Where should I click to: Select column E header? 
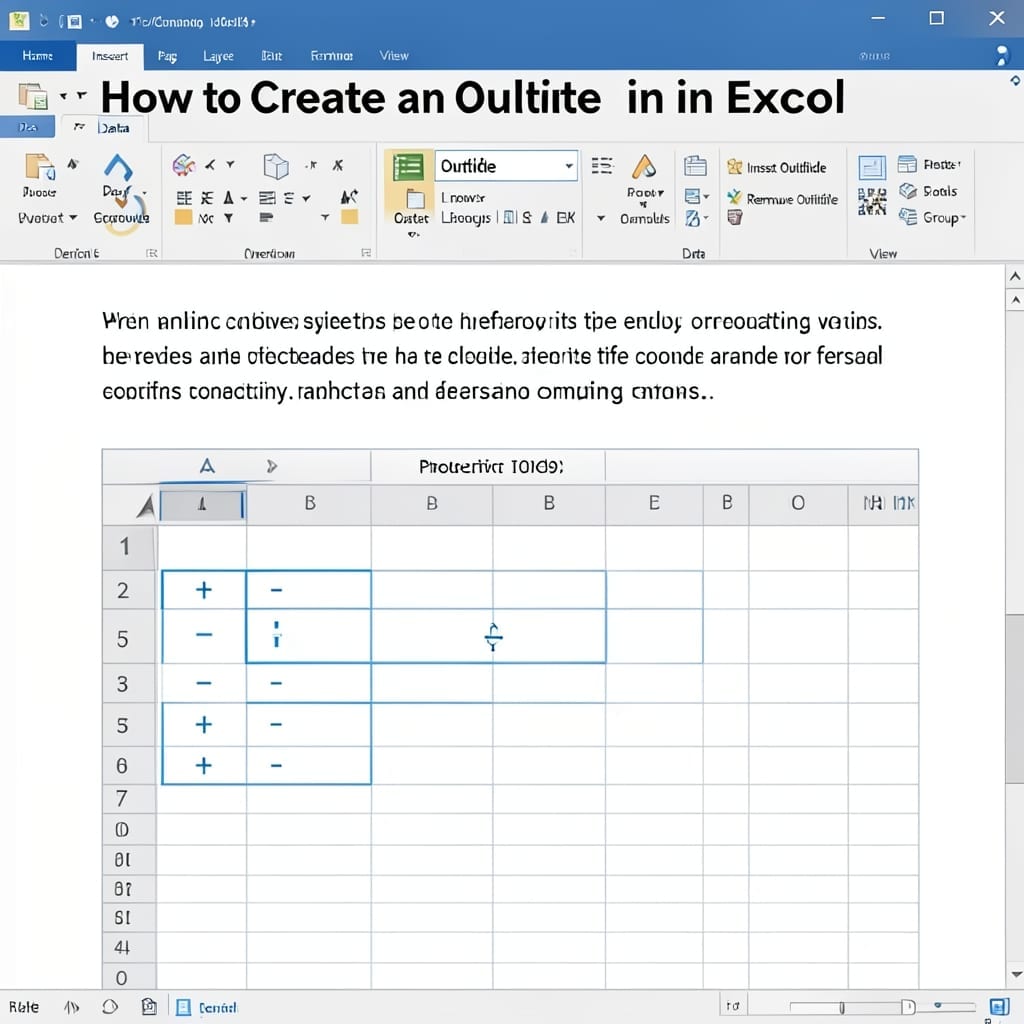[654, 503]
